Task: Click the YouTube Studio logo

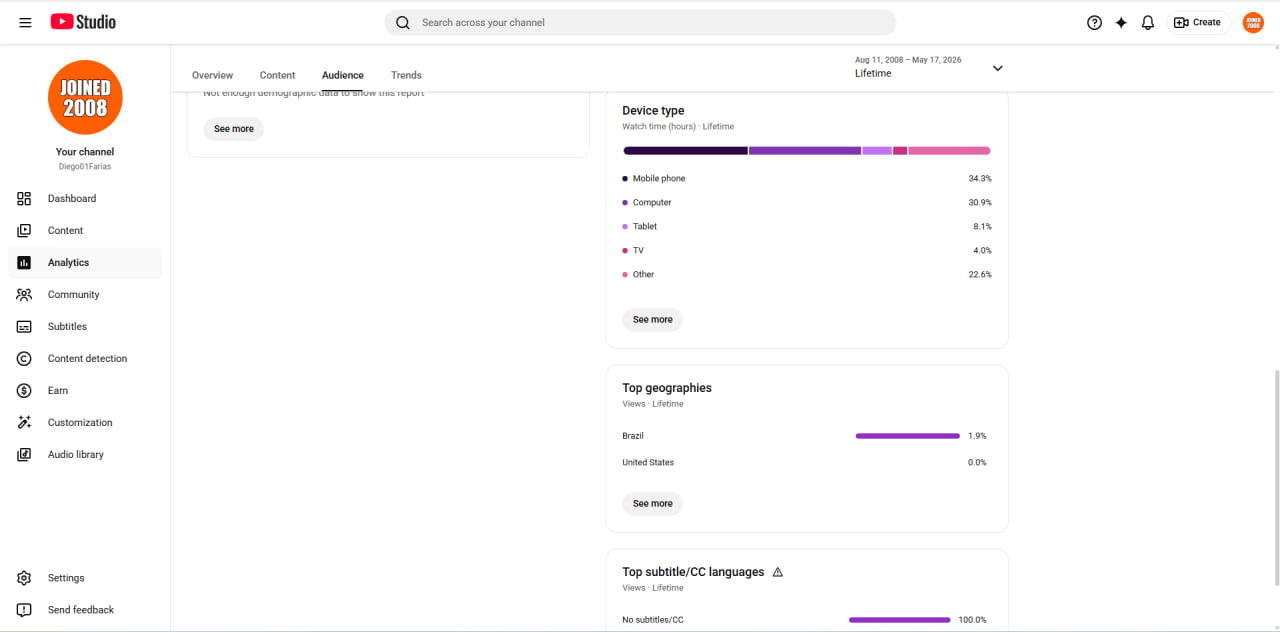Action: click(83, 22)
